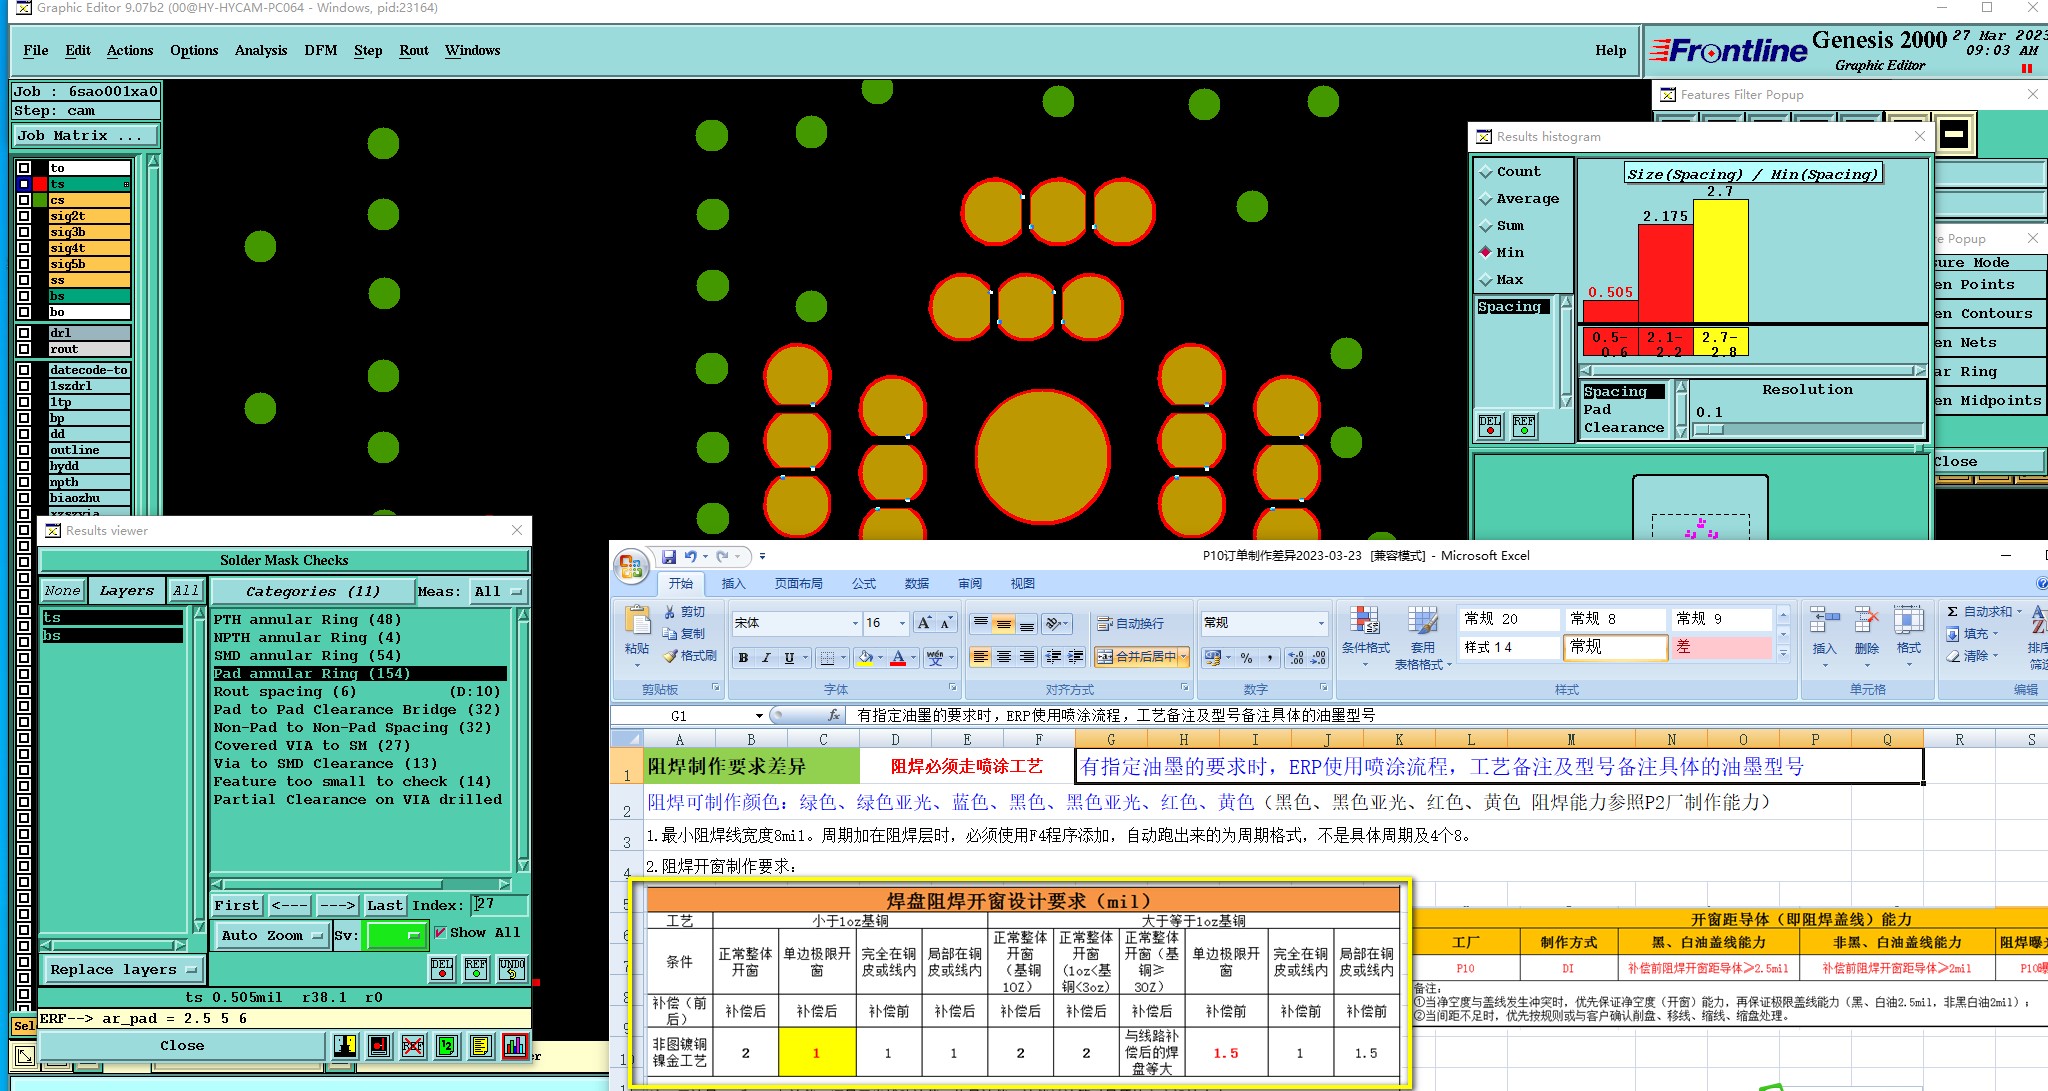Click the Resolution slider in histogram
2048x1091 pixels.
1808,429
